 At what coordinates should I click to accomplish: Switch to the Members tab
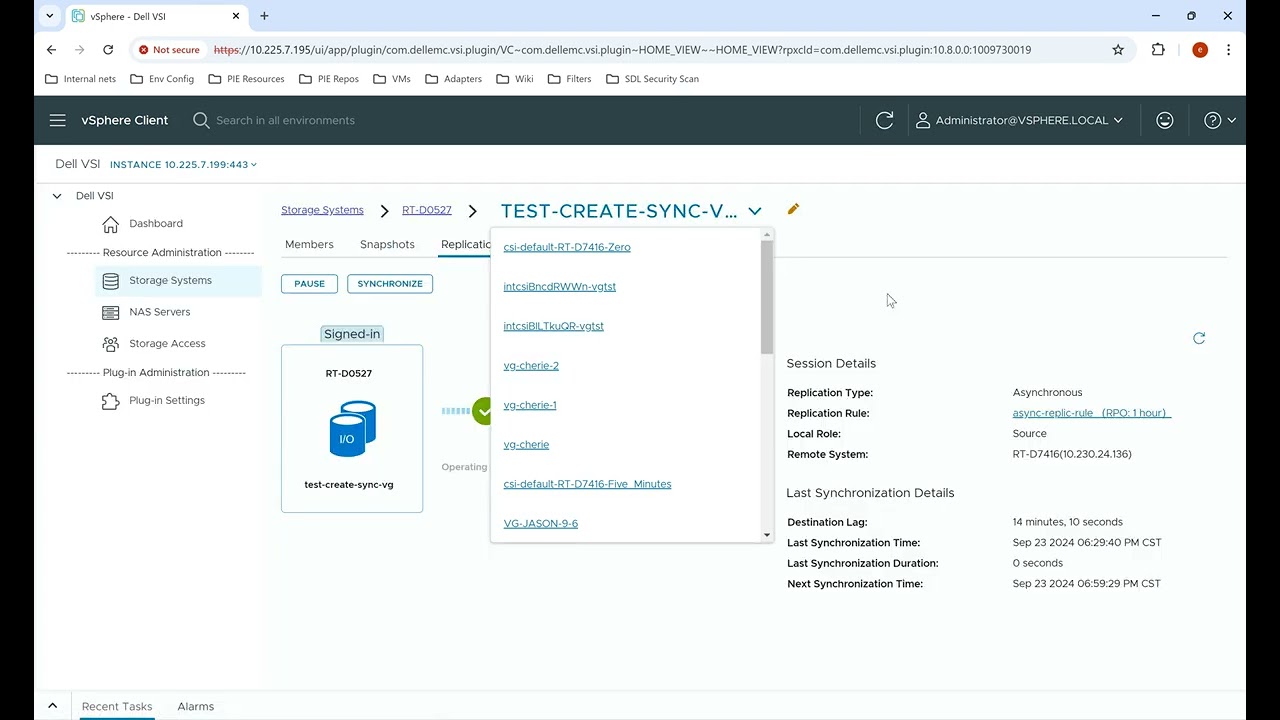(309, 244)
